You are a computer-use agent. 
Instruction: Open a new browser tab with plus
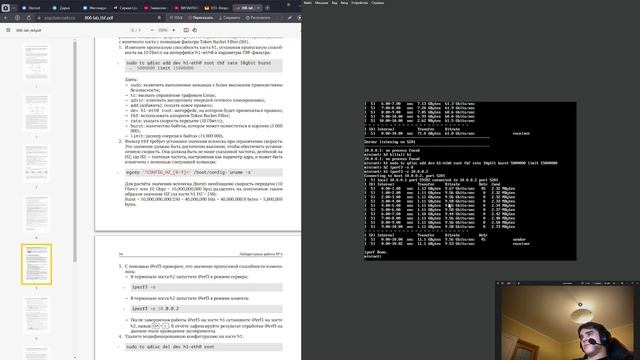tap(267, 8)
